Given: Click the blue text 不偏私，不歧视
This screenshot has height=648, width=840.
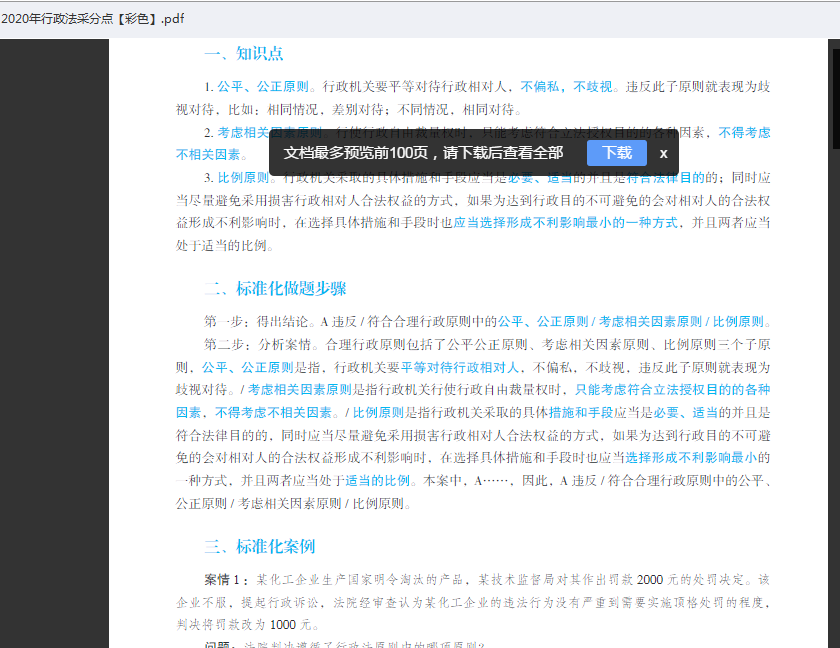Looking at the screenshot, I should pyautogui.click(x=567, y=87).
